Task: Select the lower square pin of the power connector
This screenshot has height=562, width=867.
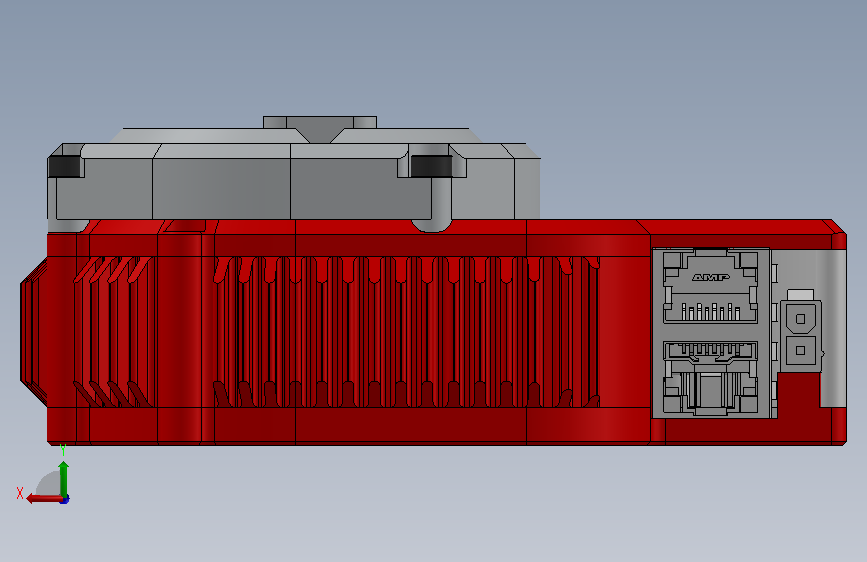Action: [x=800, y=350]
